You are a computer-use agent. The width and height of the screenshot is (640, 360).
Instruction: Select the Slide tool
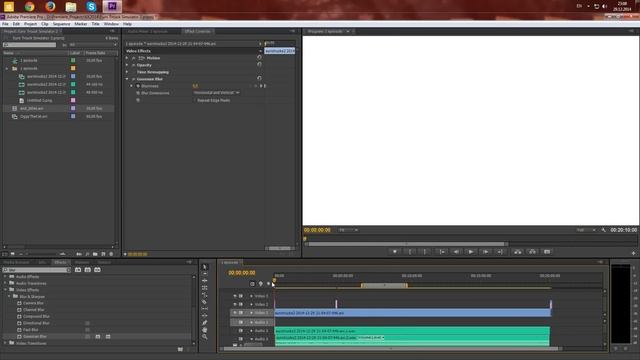205,316
